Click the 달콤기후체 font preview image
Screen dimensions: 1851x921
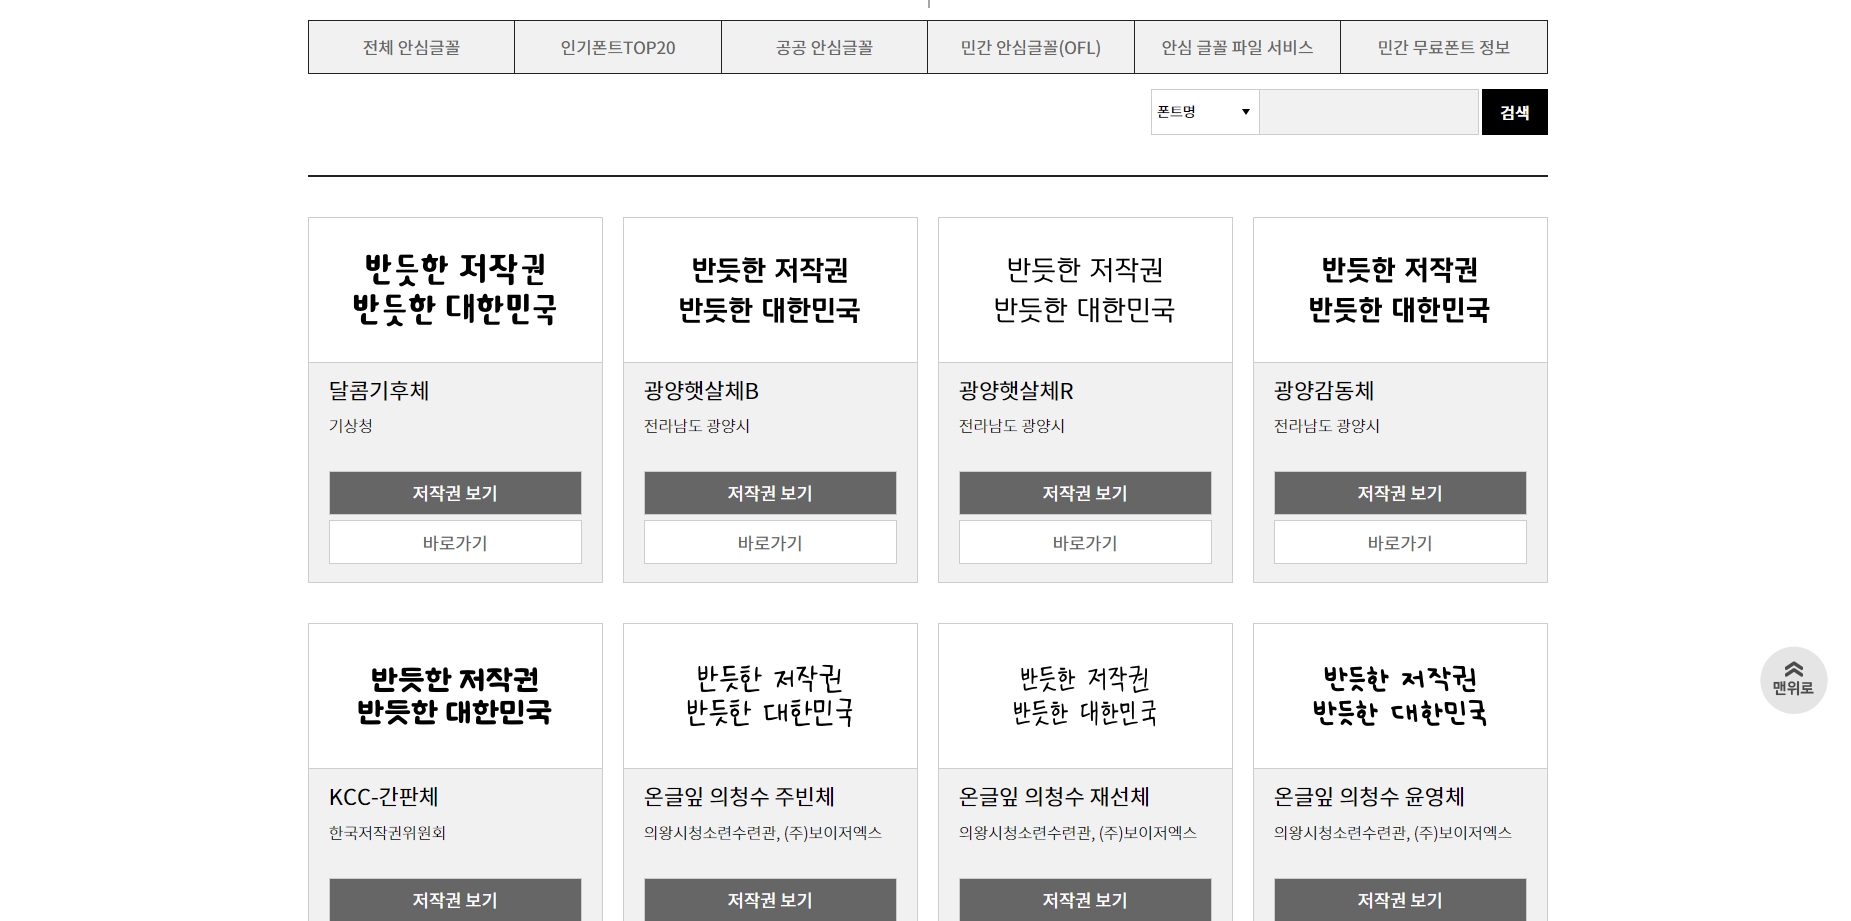(x=455, y=290)
